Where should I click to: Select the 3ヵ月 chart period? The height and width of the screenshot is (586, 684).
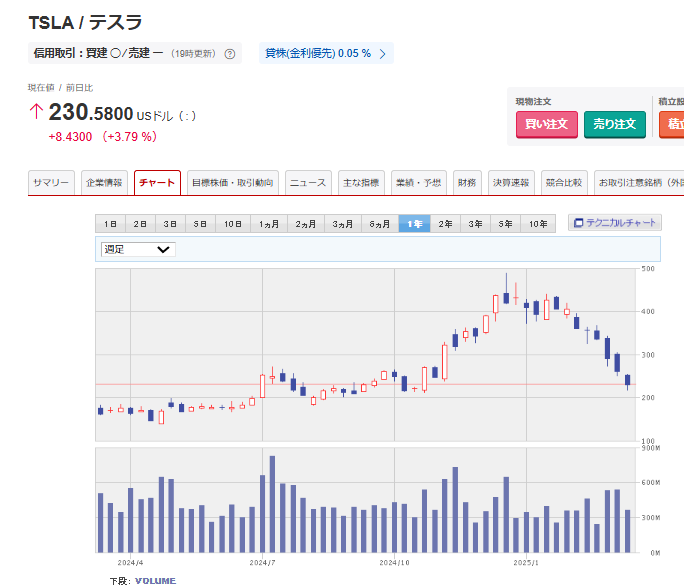click(x=342, y=224)
